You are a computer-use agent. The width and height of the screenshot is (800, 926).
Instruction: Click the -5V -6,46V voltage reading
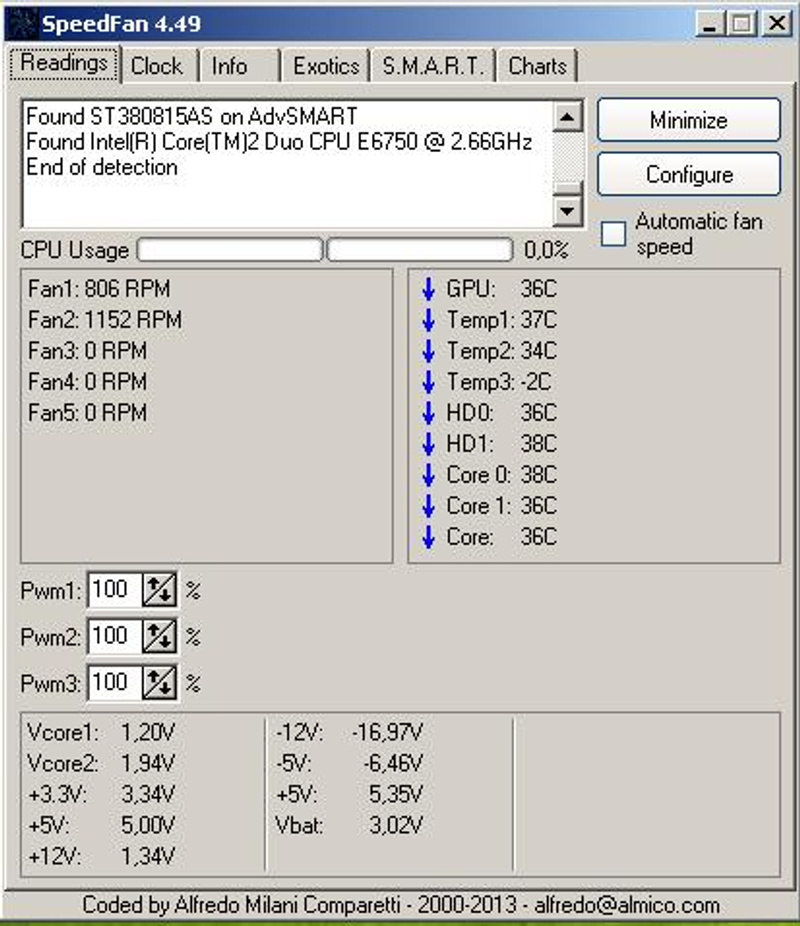coord(350,764)
